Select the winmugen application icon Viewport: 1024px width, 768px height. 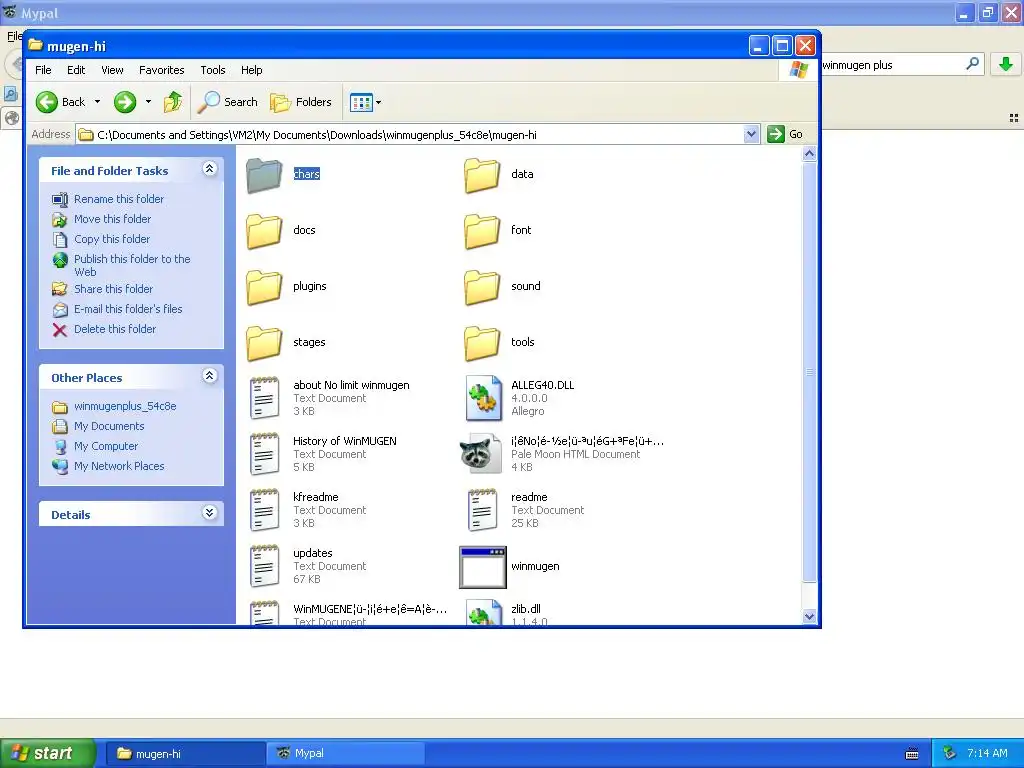click(483, 568)
